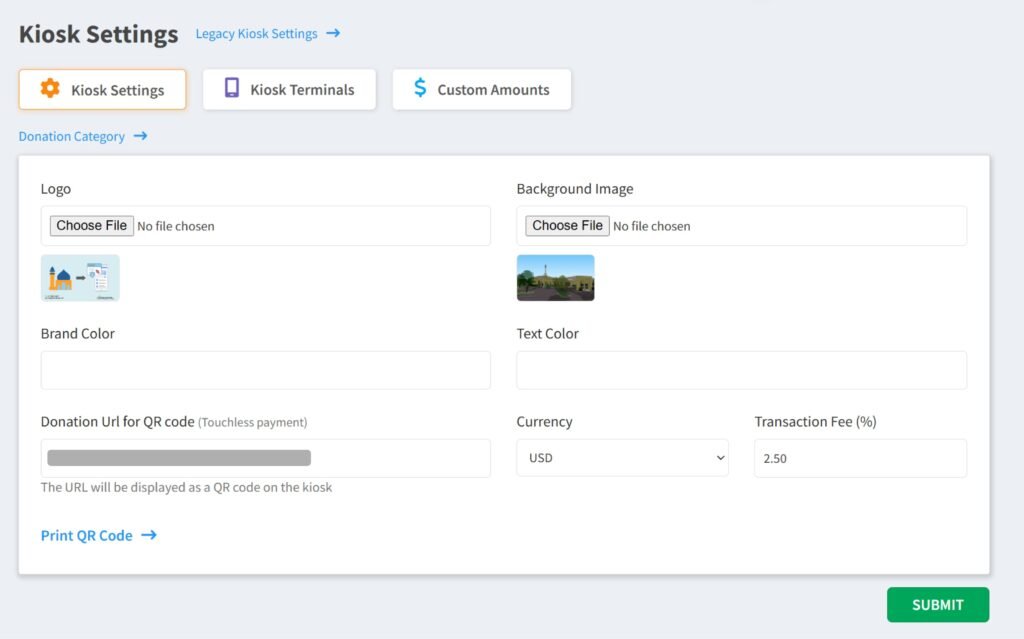Click the Brand Color field
This screenshot has height=639, width=1024.
265,370
